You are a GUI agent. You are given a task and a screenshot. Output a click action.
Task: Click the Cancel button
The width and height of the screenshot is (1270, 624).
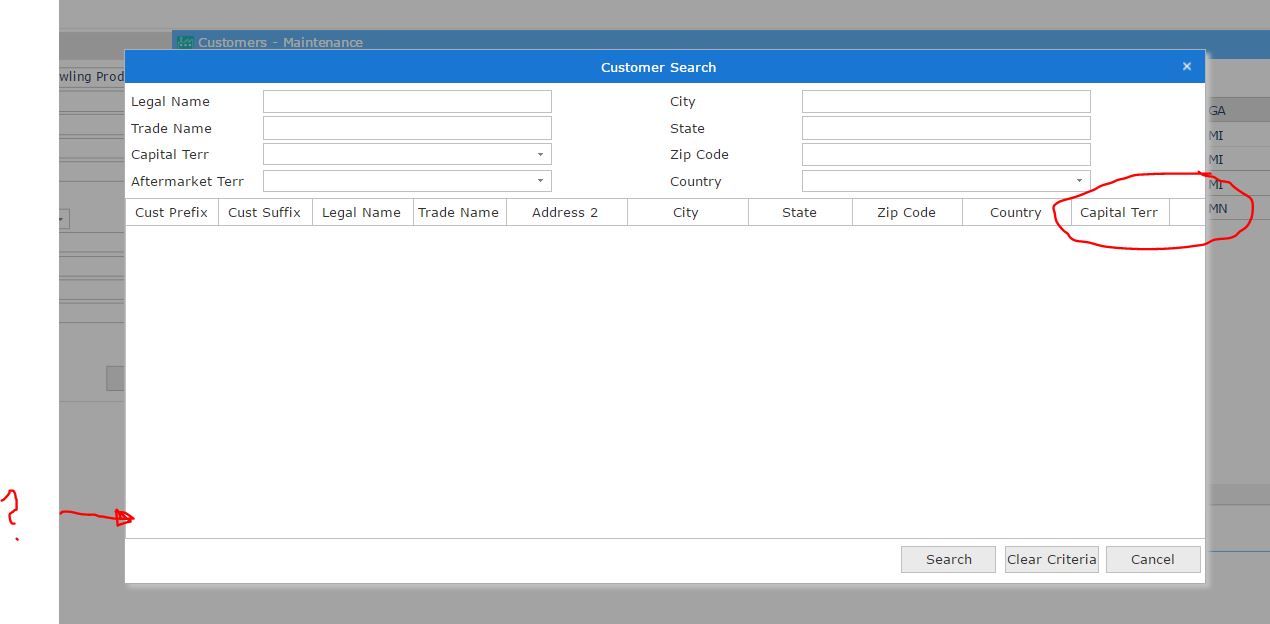[x=1153, y=559]
